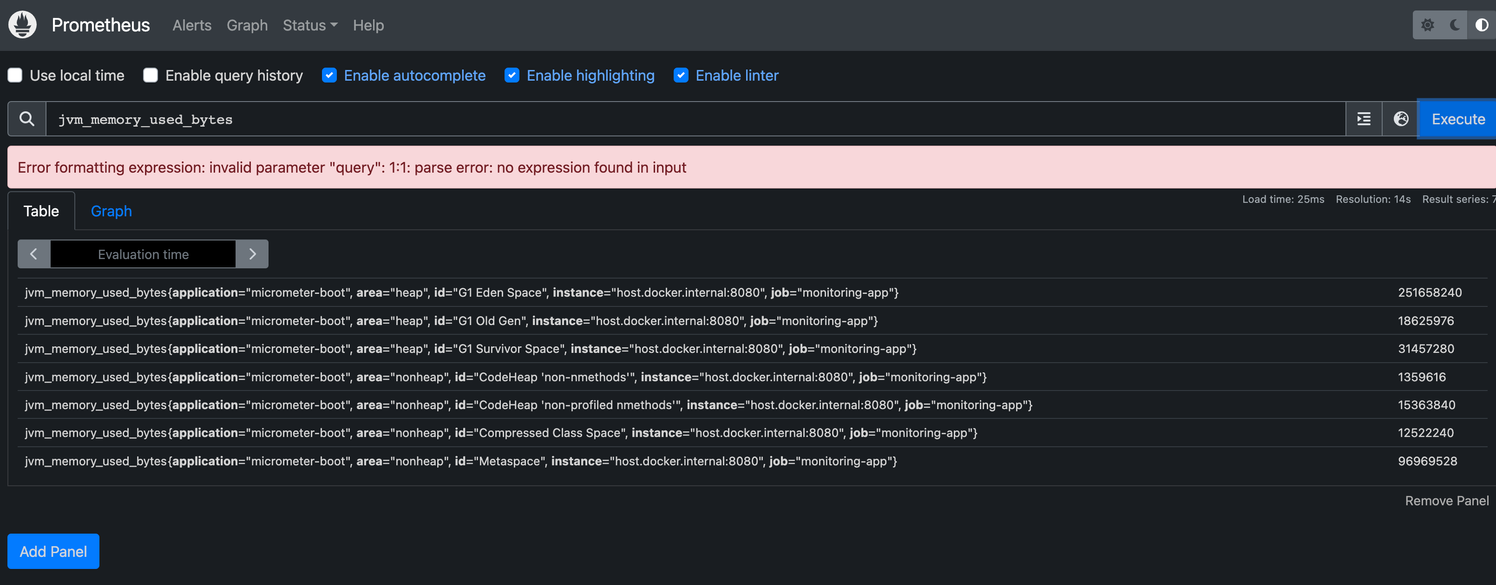Click the Remove Panel link

point(1446,500)
